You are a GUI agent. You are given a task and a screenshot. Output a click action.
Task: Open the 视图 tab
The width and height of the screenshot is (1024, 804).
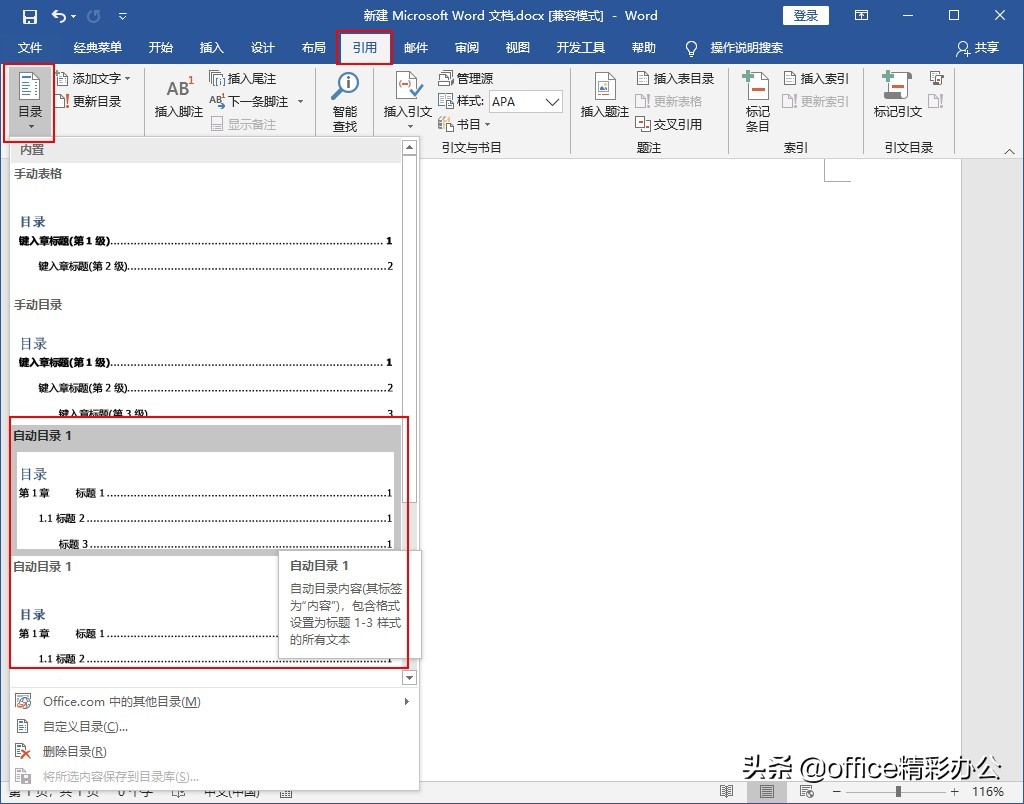pos(518,48)
